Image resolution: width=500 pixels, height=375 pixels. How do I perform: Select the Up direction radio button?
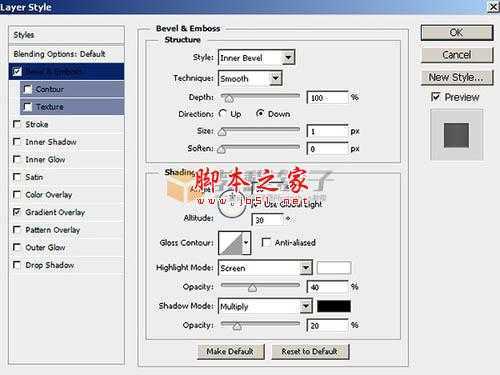223,114
